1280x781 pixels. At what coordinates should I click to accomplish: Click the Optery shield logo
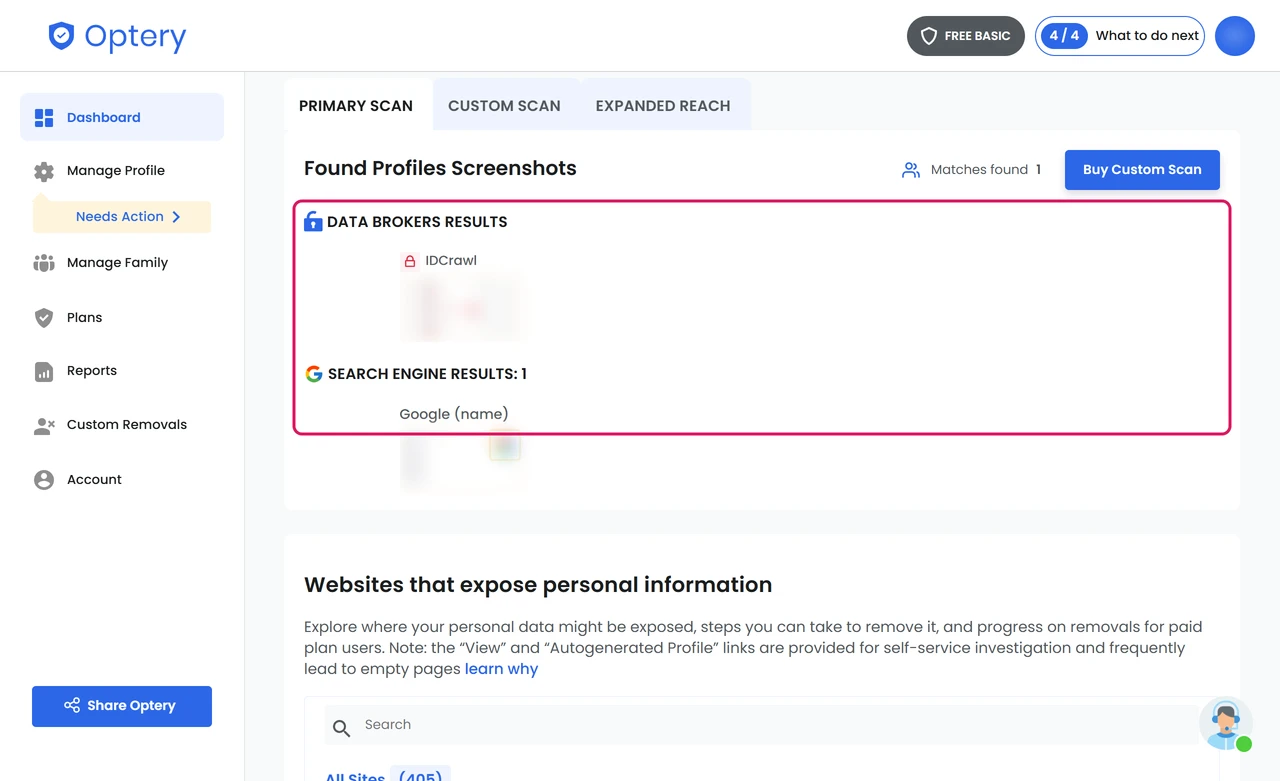pos(62,37)
